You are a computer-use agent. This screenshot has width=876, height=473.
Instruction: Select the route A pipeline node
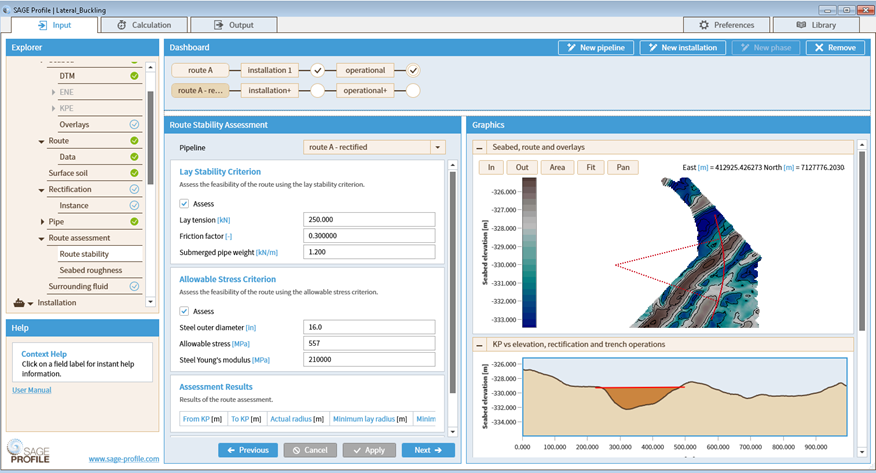200,70
